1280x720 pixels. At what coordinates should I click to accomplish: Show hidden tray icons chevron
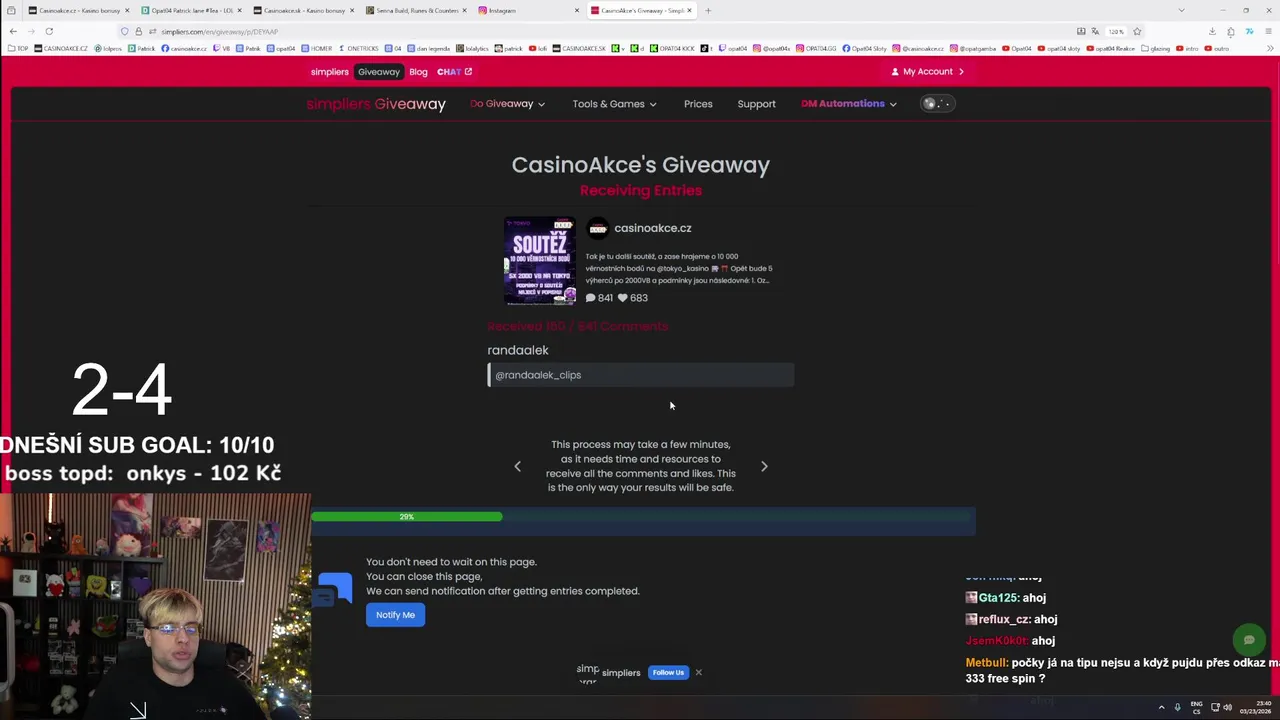click(x=1161, y=707)
